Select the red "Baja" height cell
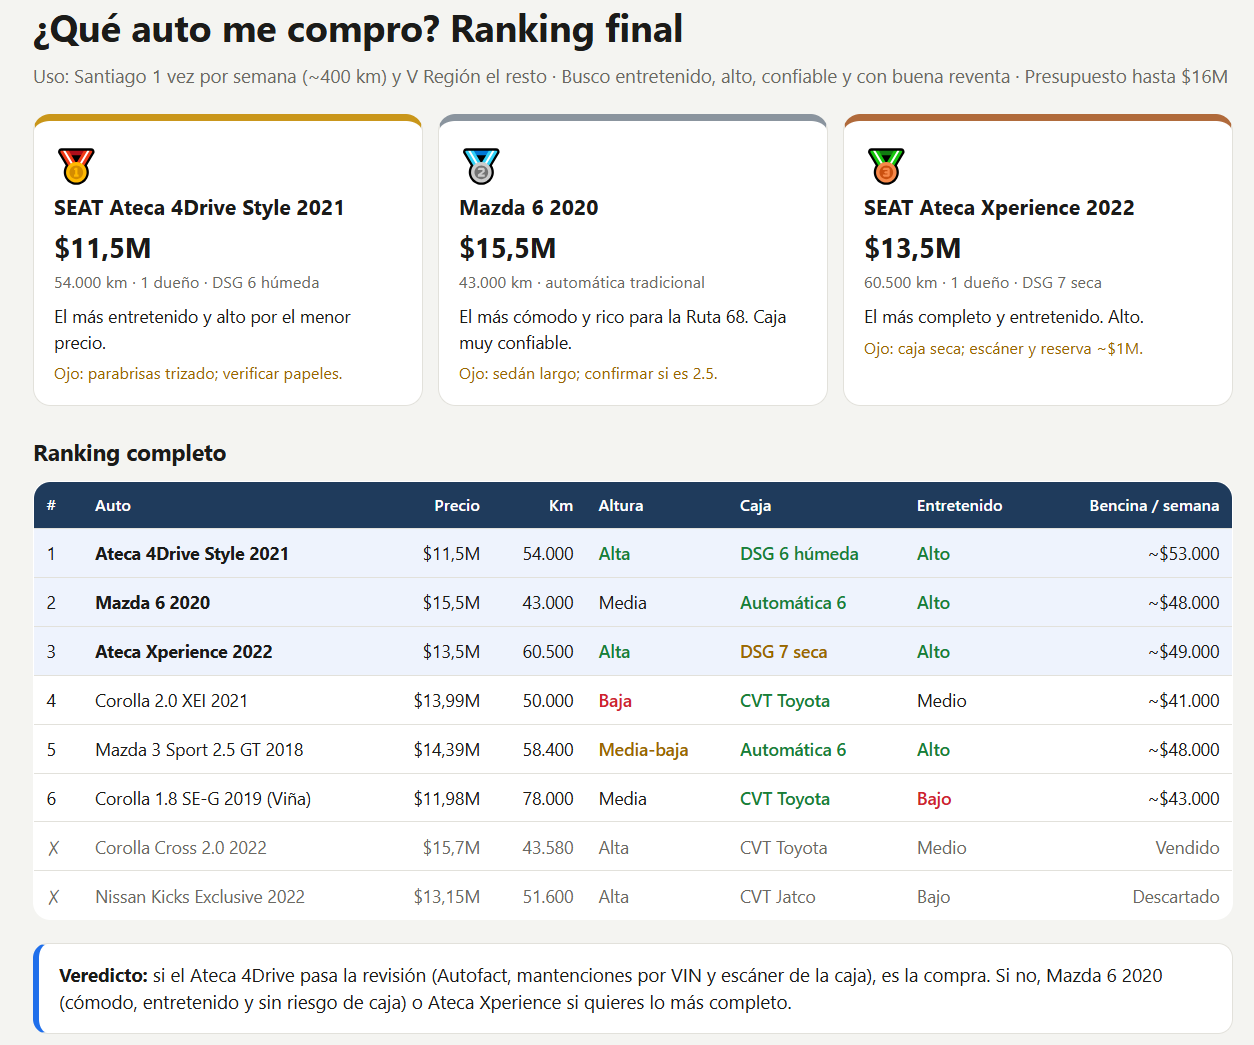Screen dimensions: 1254x1045 [615, 701]
